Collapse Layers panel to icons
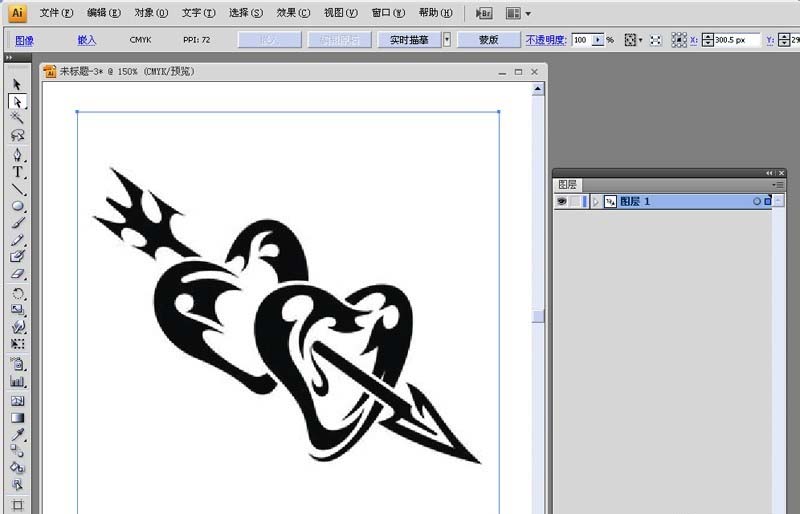Image resolution: width=800 pixels, height=514 pixels. pos(769,173)
